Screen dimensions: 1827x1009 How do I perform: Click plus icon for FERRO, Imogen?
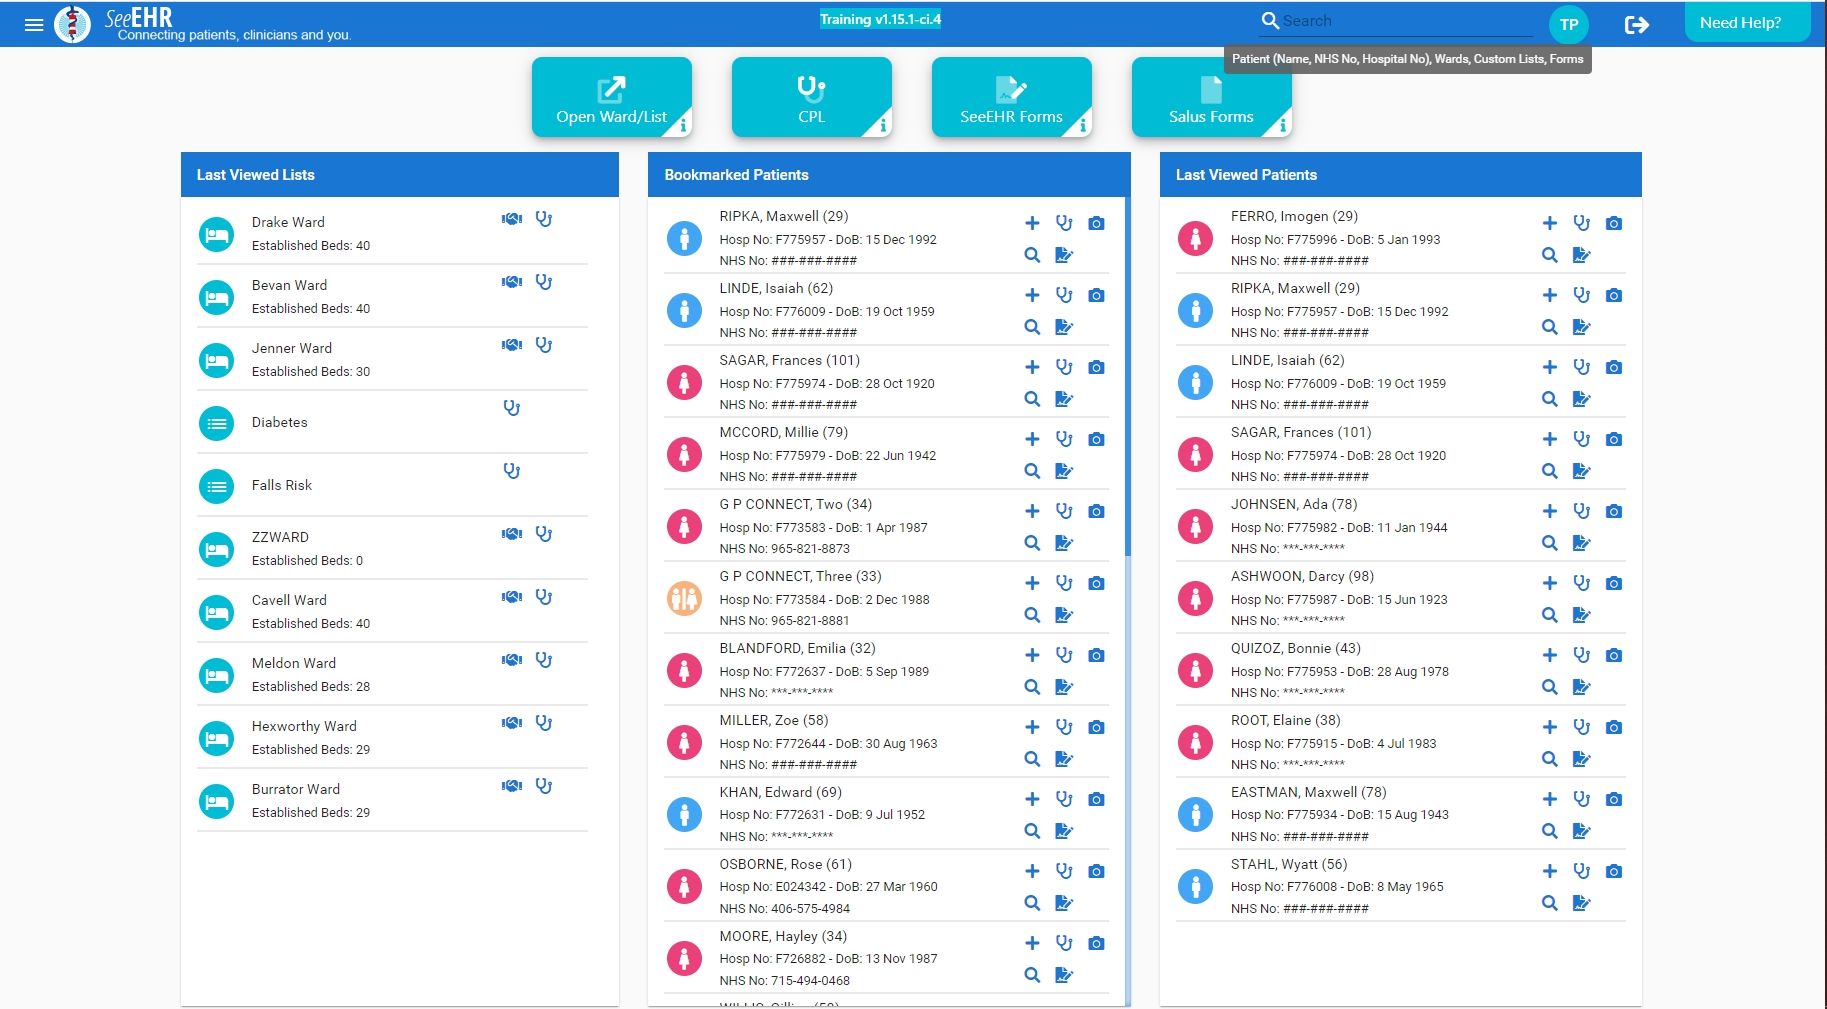pyautogui.click(x=1549, y=223)
